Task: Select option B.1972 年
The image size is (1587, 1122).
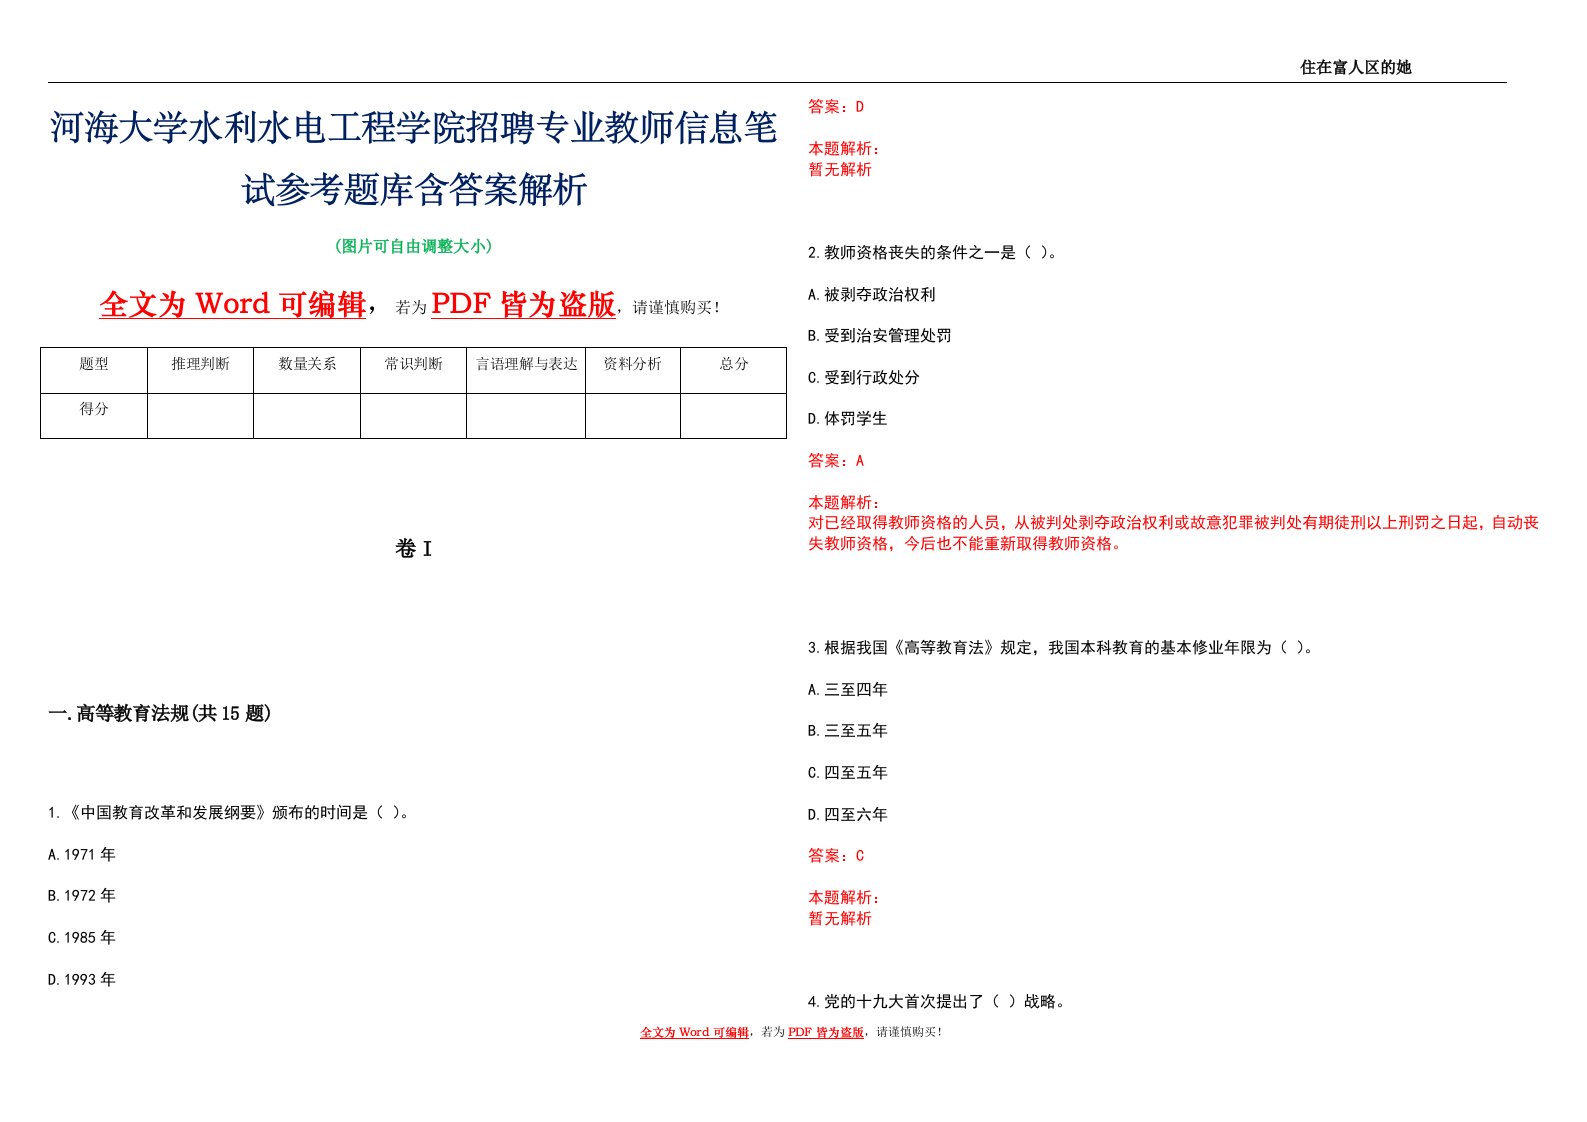Action: (82, 895)
